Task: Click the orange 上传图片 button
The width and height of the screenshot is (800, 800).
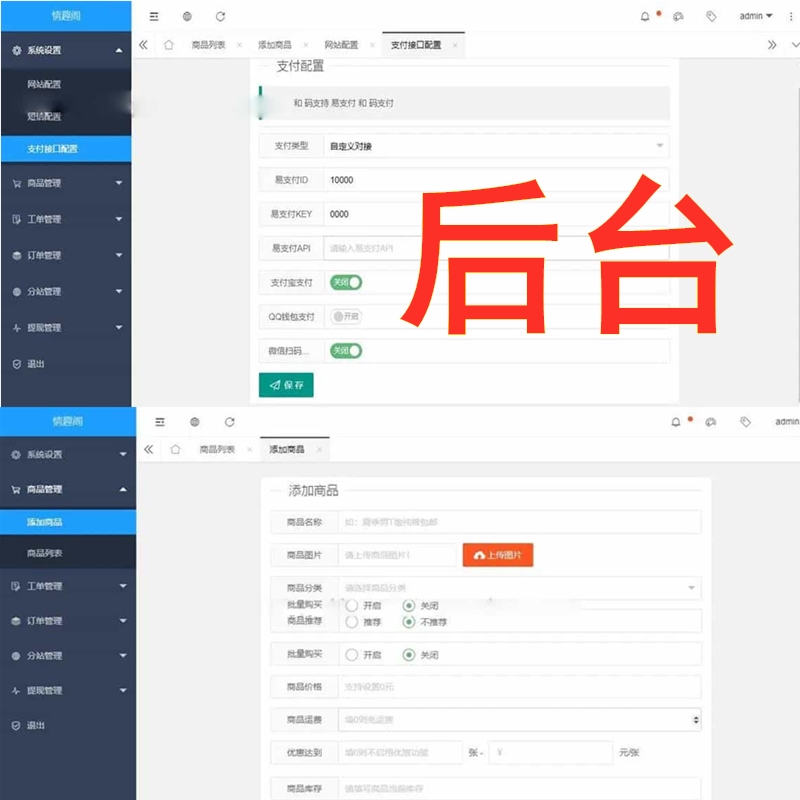Action: [497, 555]
